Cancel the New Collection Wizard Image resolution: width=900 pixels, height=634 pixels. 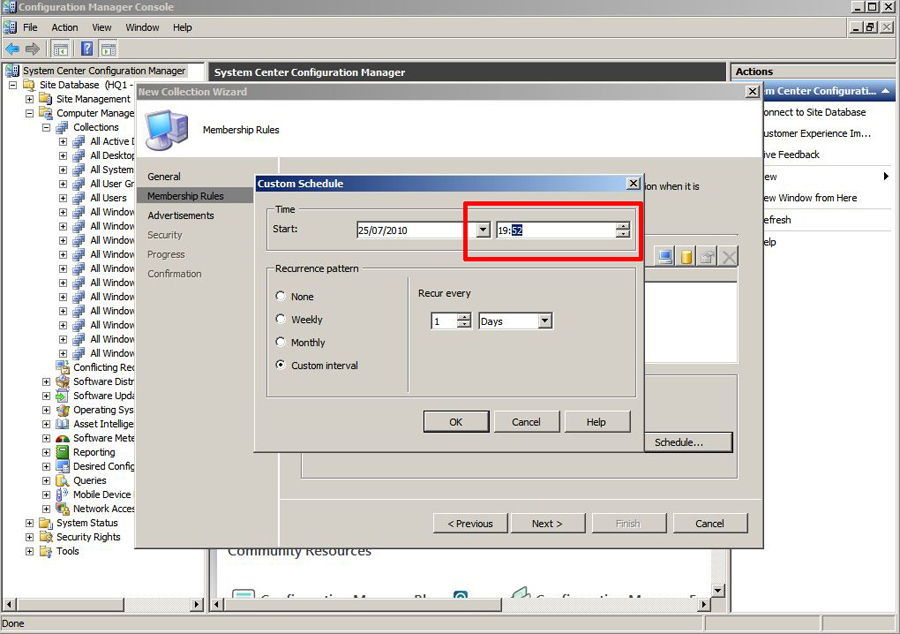tap(709, 523)
